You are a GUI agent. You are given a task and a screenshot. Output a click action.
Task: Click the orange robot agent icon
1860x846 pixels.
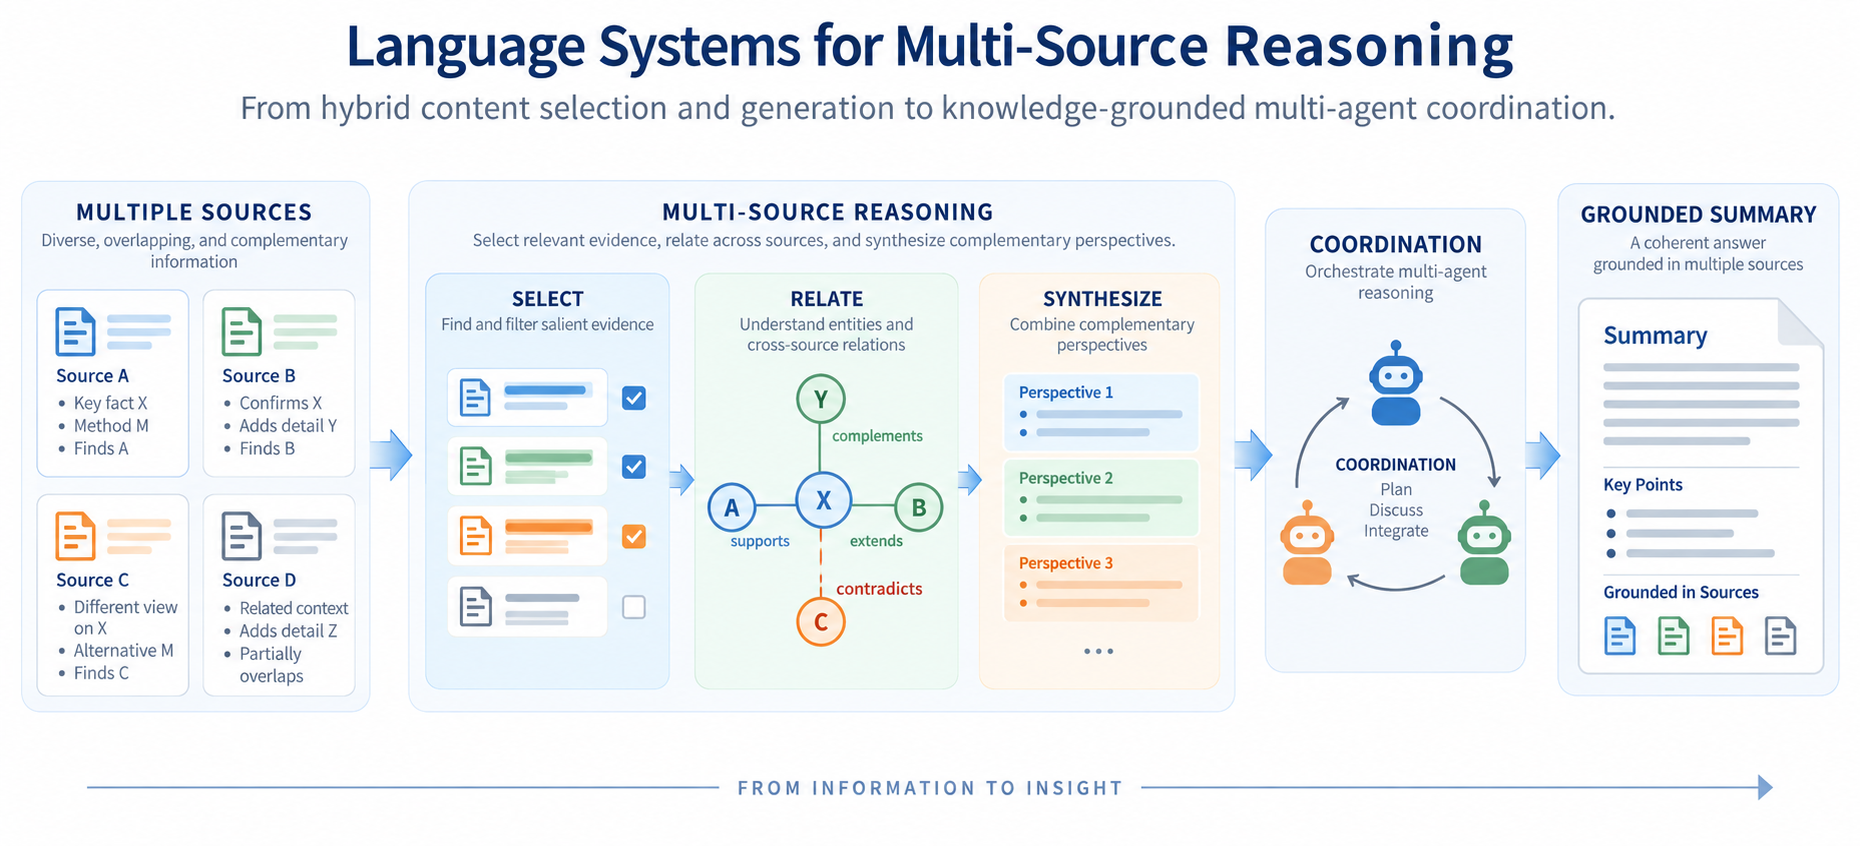[x=1307, y=543]
